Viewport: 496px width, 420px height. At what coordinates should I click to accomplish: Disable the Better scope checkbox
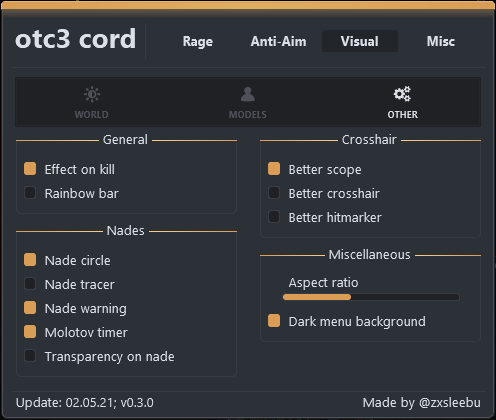click(274, 169)
